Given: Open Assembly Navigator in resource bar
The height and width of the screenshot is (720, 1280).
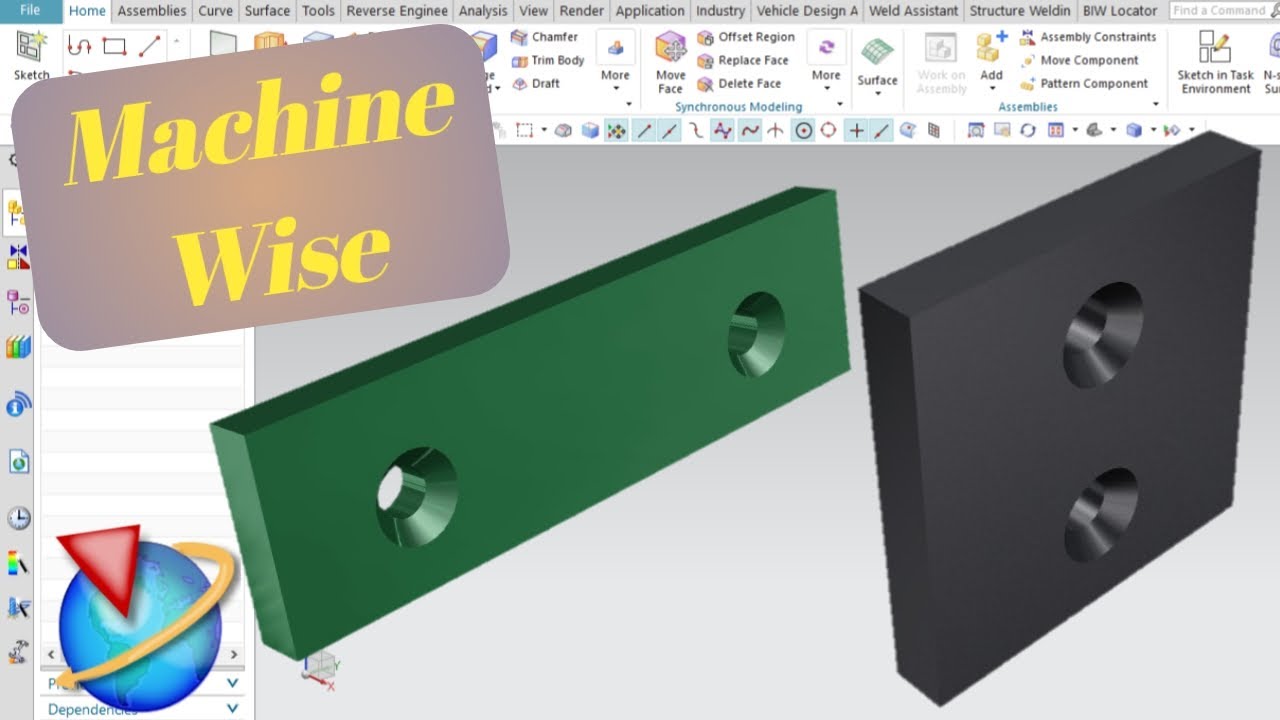Looking at the screenshot, I should coord(17,213).
